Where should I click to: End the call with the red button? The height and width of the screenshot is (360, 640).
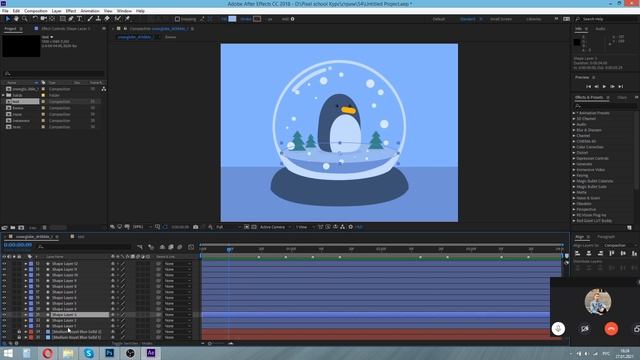[x=611, y=329]
